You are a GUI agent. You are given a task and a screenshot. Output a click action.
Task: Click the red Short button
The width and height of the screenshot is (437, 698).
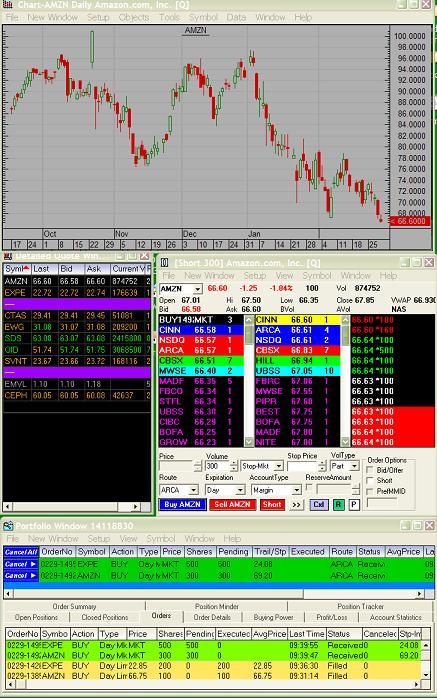tap(272, 505)
